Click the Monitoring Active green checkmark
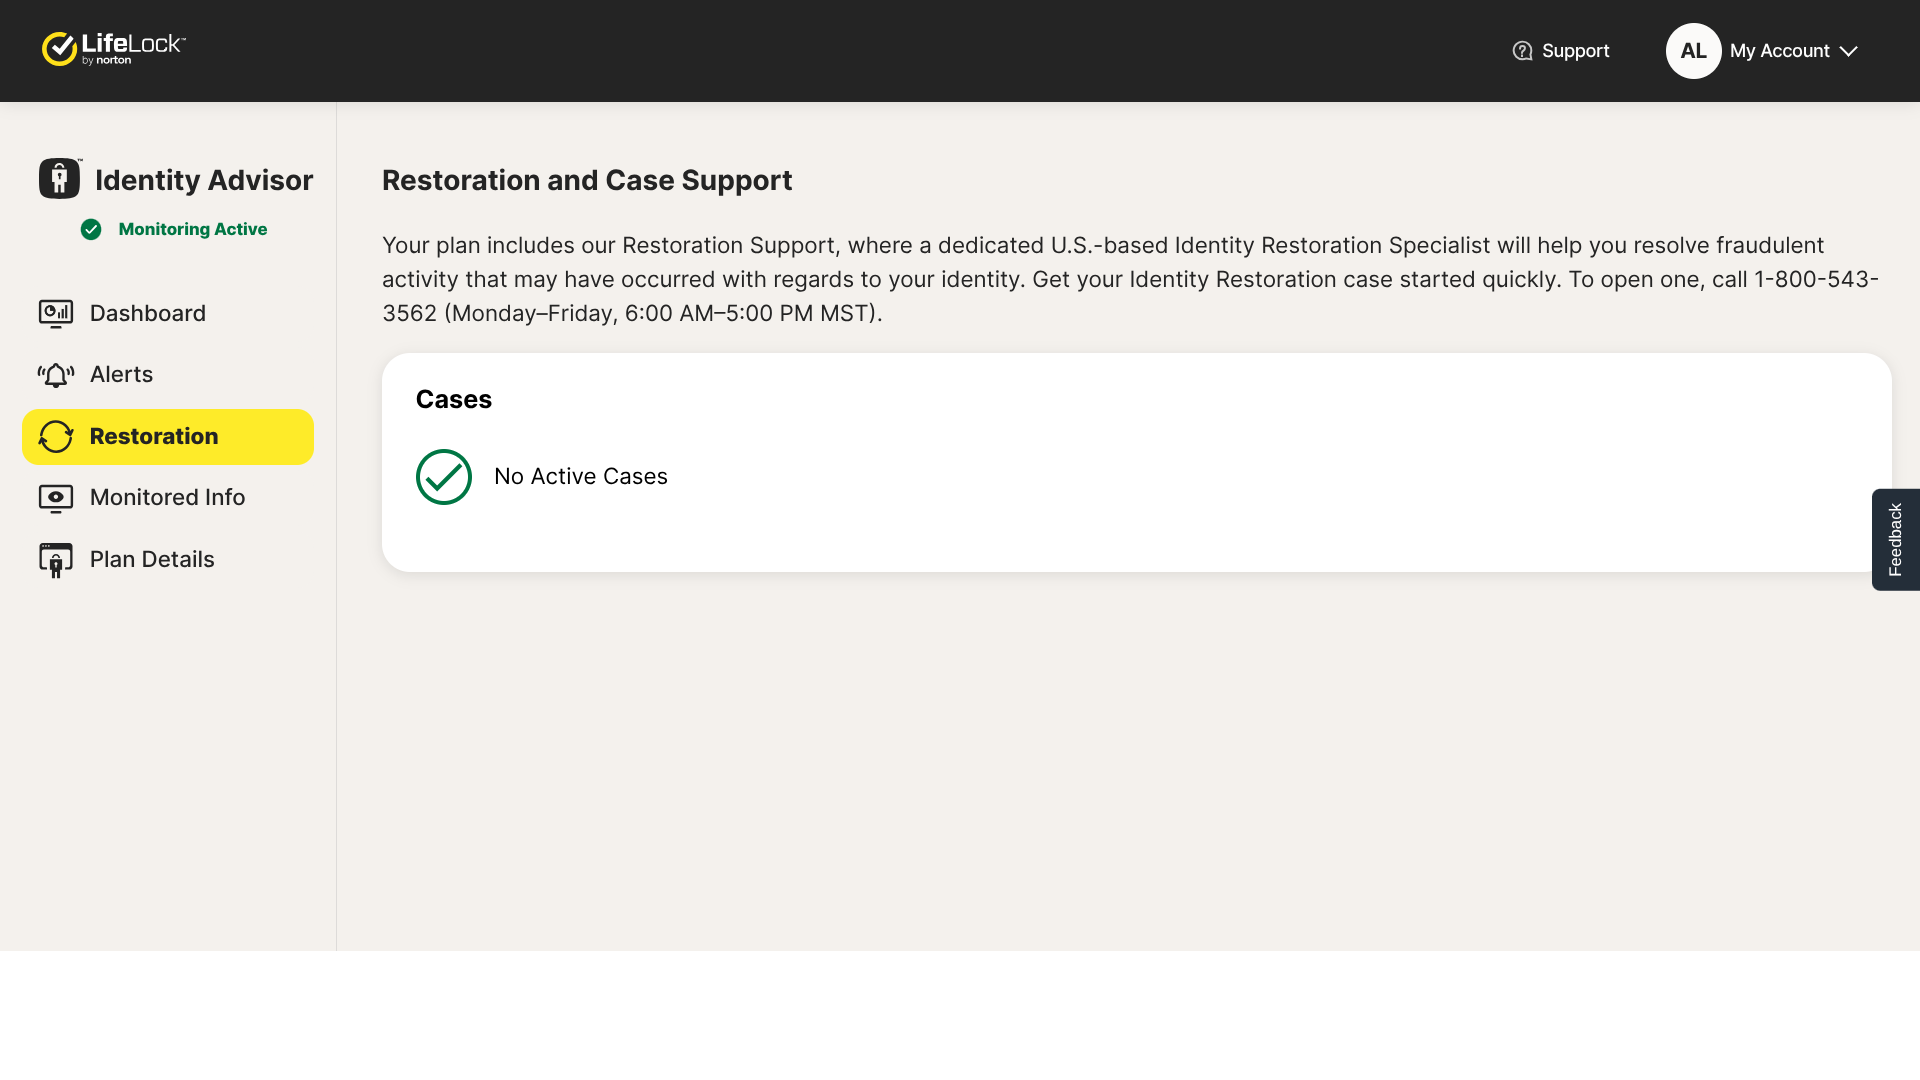This screenshot has height=1080, width=1920. coord(91,230)
